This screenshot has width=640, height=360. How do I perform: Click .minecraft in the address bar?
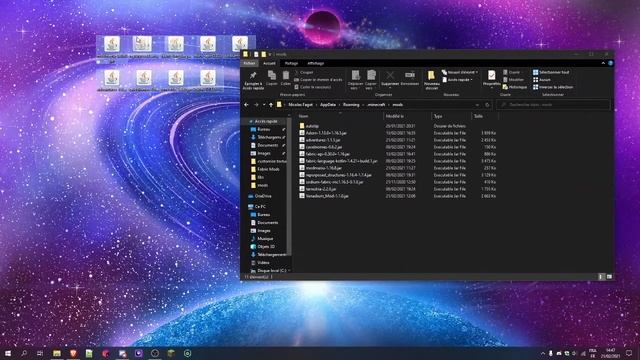click(x=376, y=105)
